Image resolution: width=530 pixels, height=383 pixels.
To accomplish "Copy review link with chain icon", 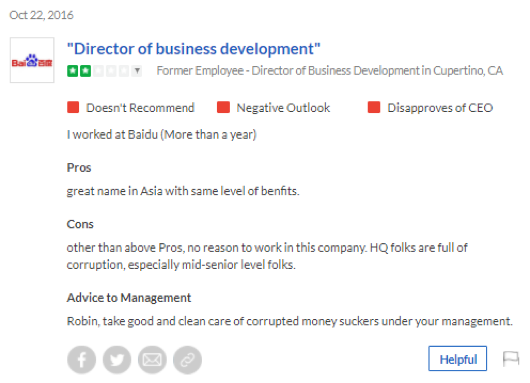I will coord(187,360).
